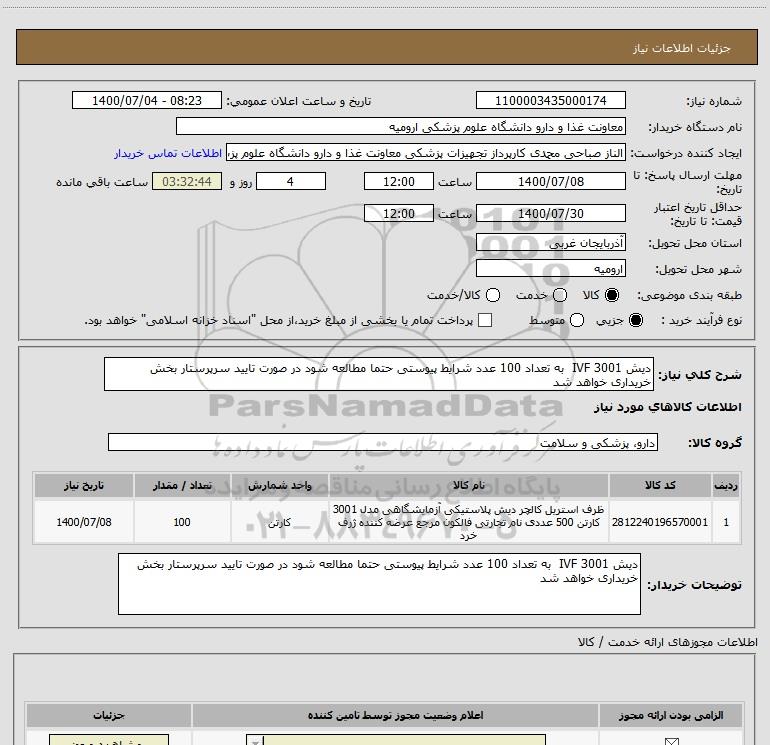Click the جزئیات اطلاعات نیاز header title
Image resolution: width=770 pixels, height=745 pixels.
click(x=682, y=48)
